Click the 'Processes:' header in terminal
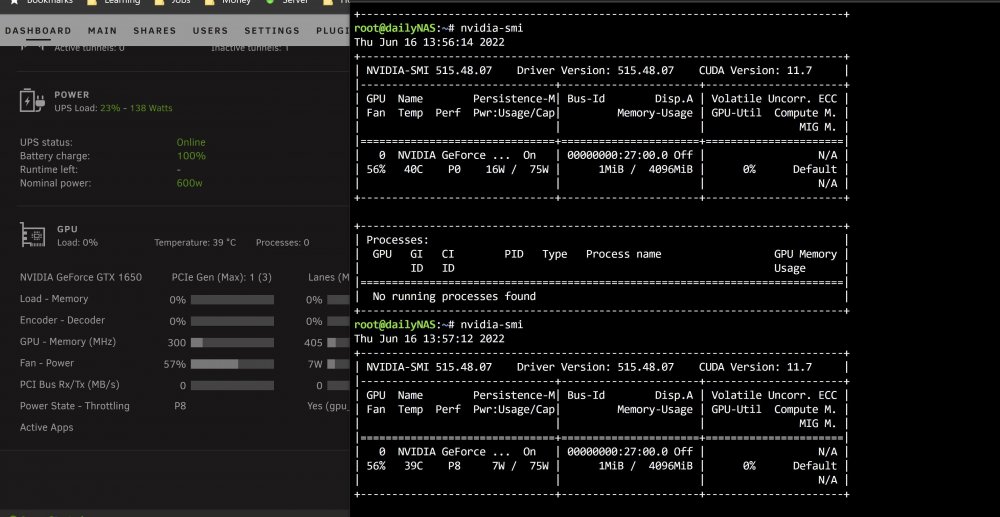The image size is (1000, 517). click(x=397, y=240)
